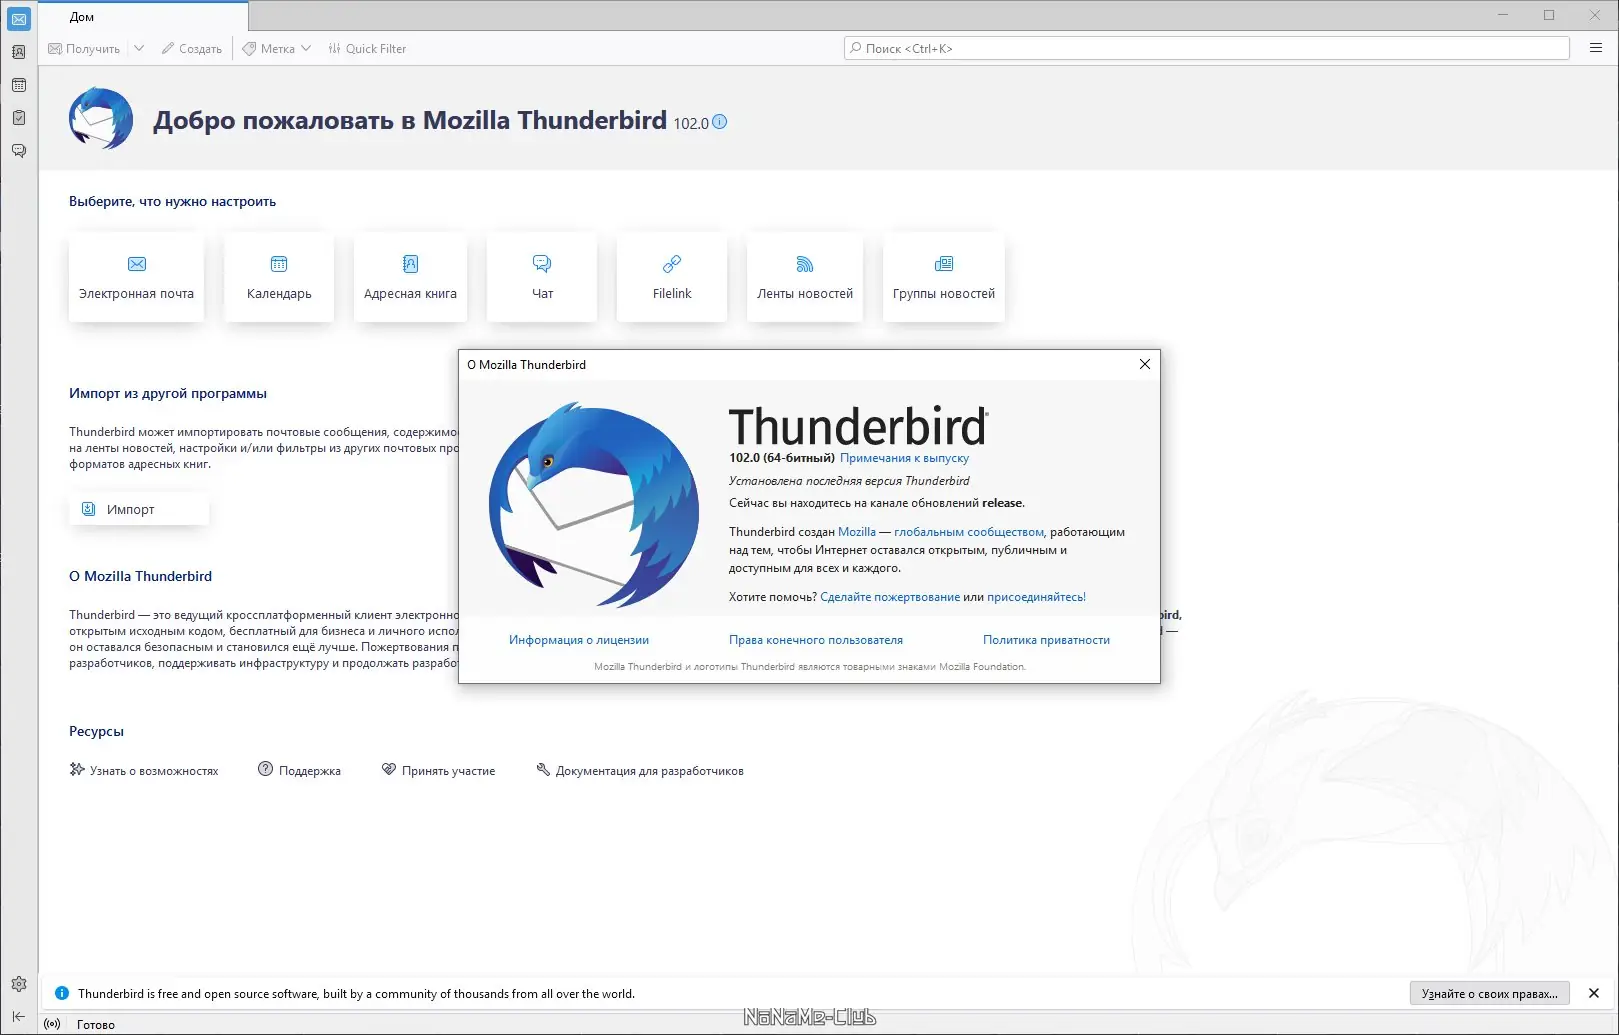1619x1035 pixels.
Task: Open the Chat sidebar icon
Action: 19,151
